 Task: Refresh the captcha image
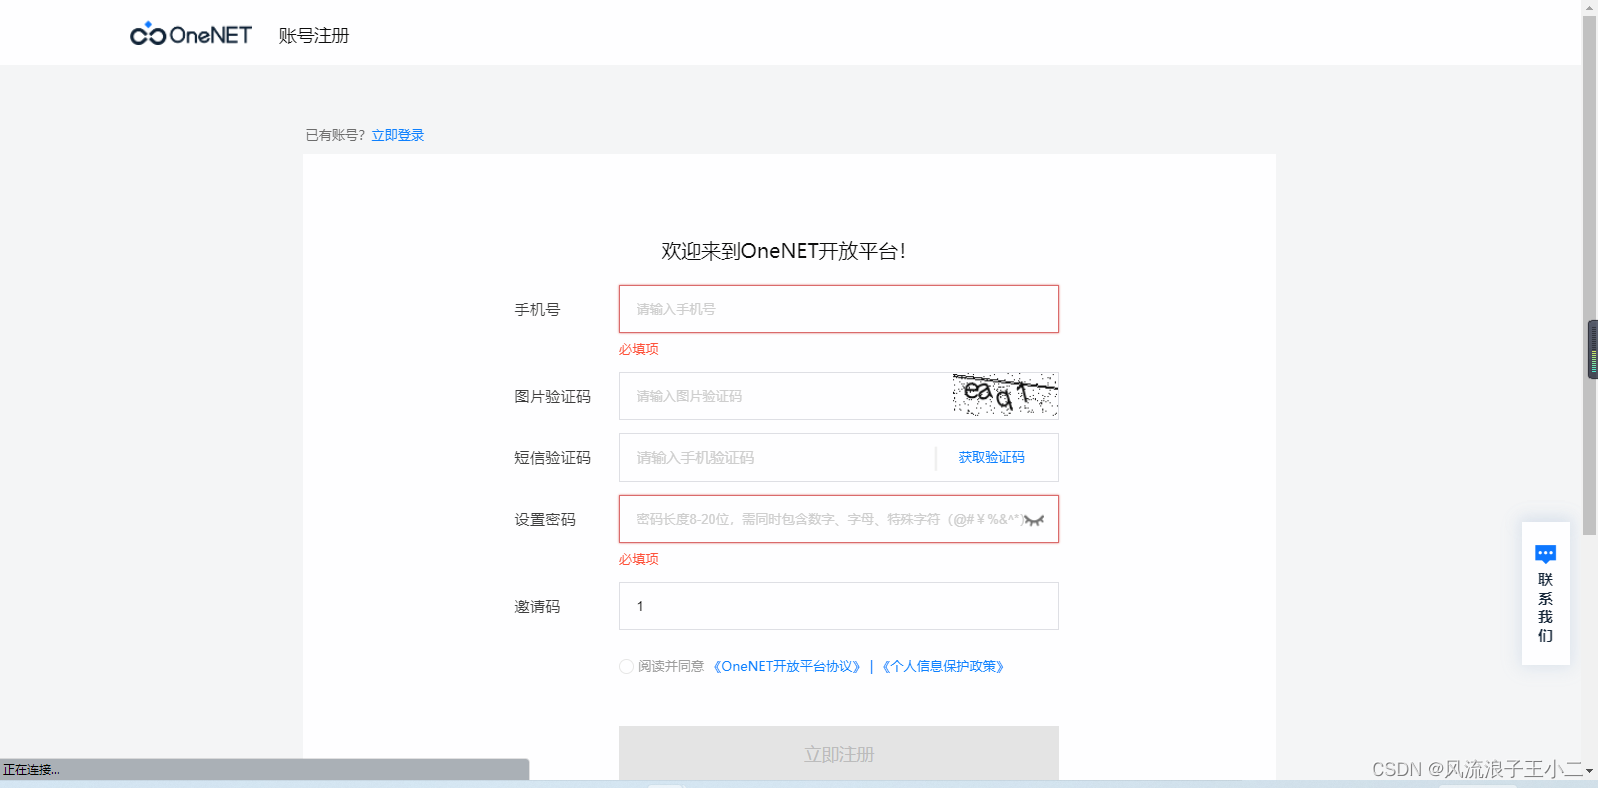point(1005,395)
